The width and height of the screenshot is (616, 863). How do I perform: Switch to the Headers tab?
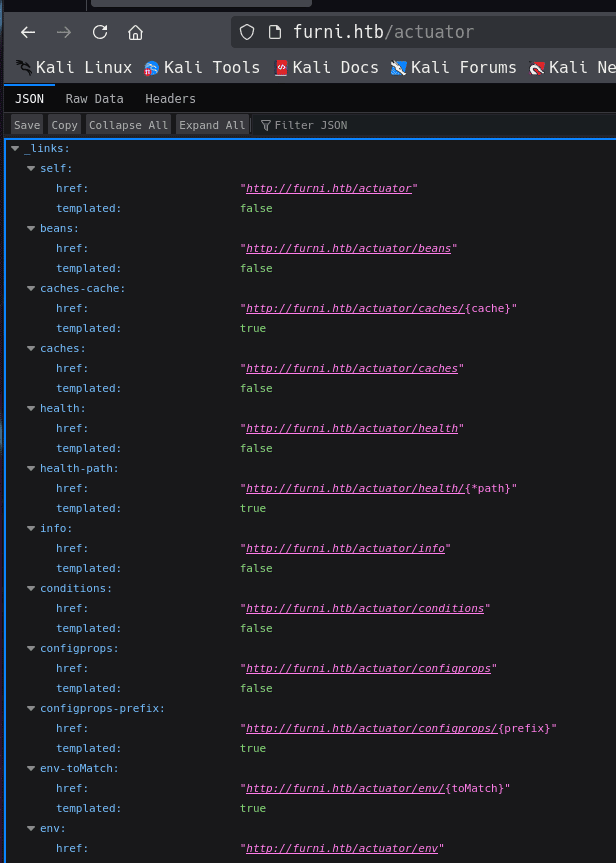tap(170, 99)
